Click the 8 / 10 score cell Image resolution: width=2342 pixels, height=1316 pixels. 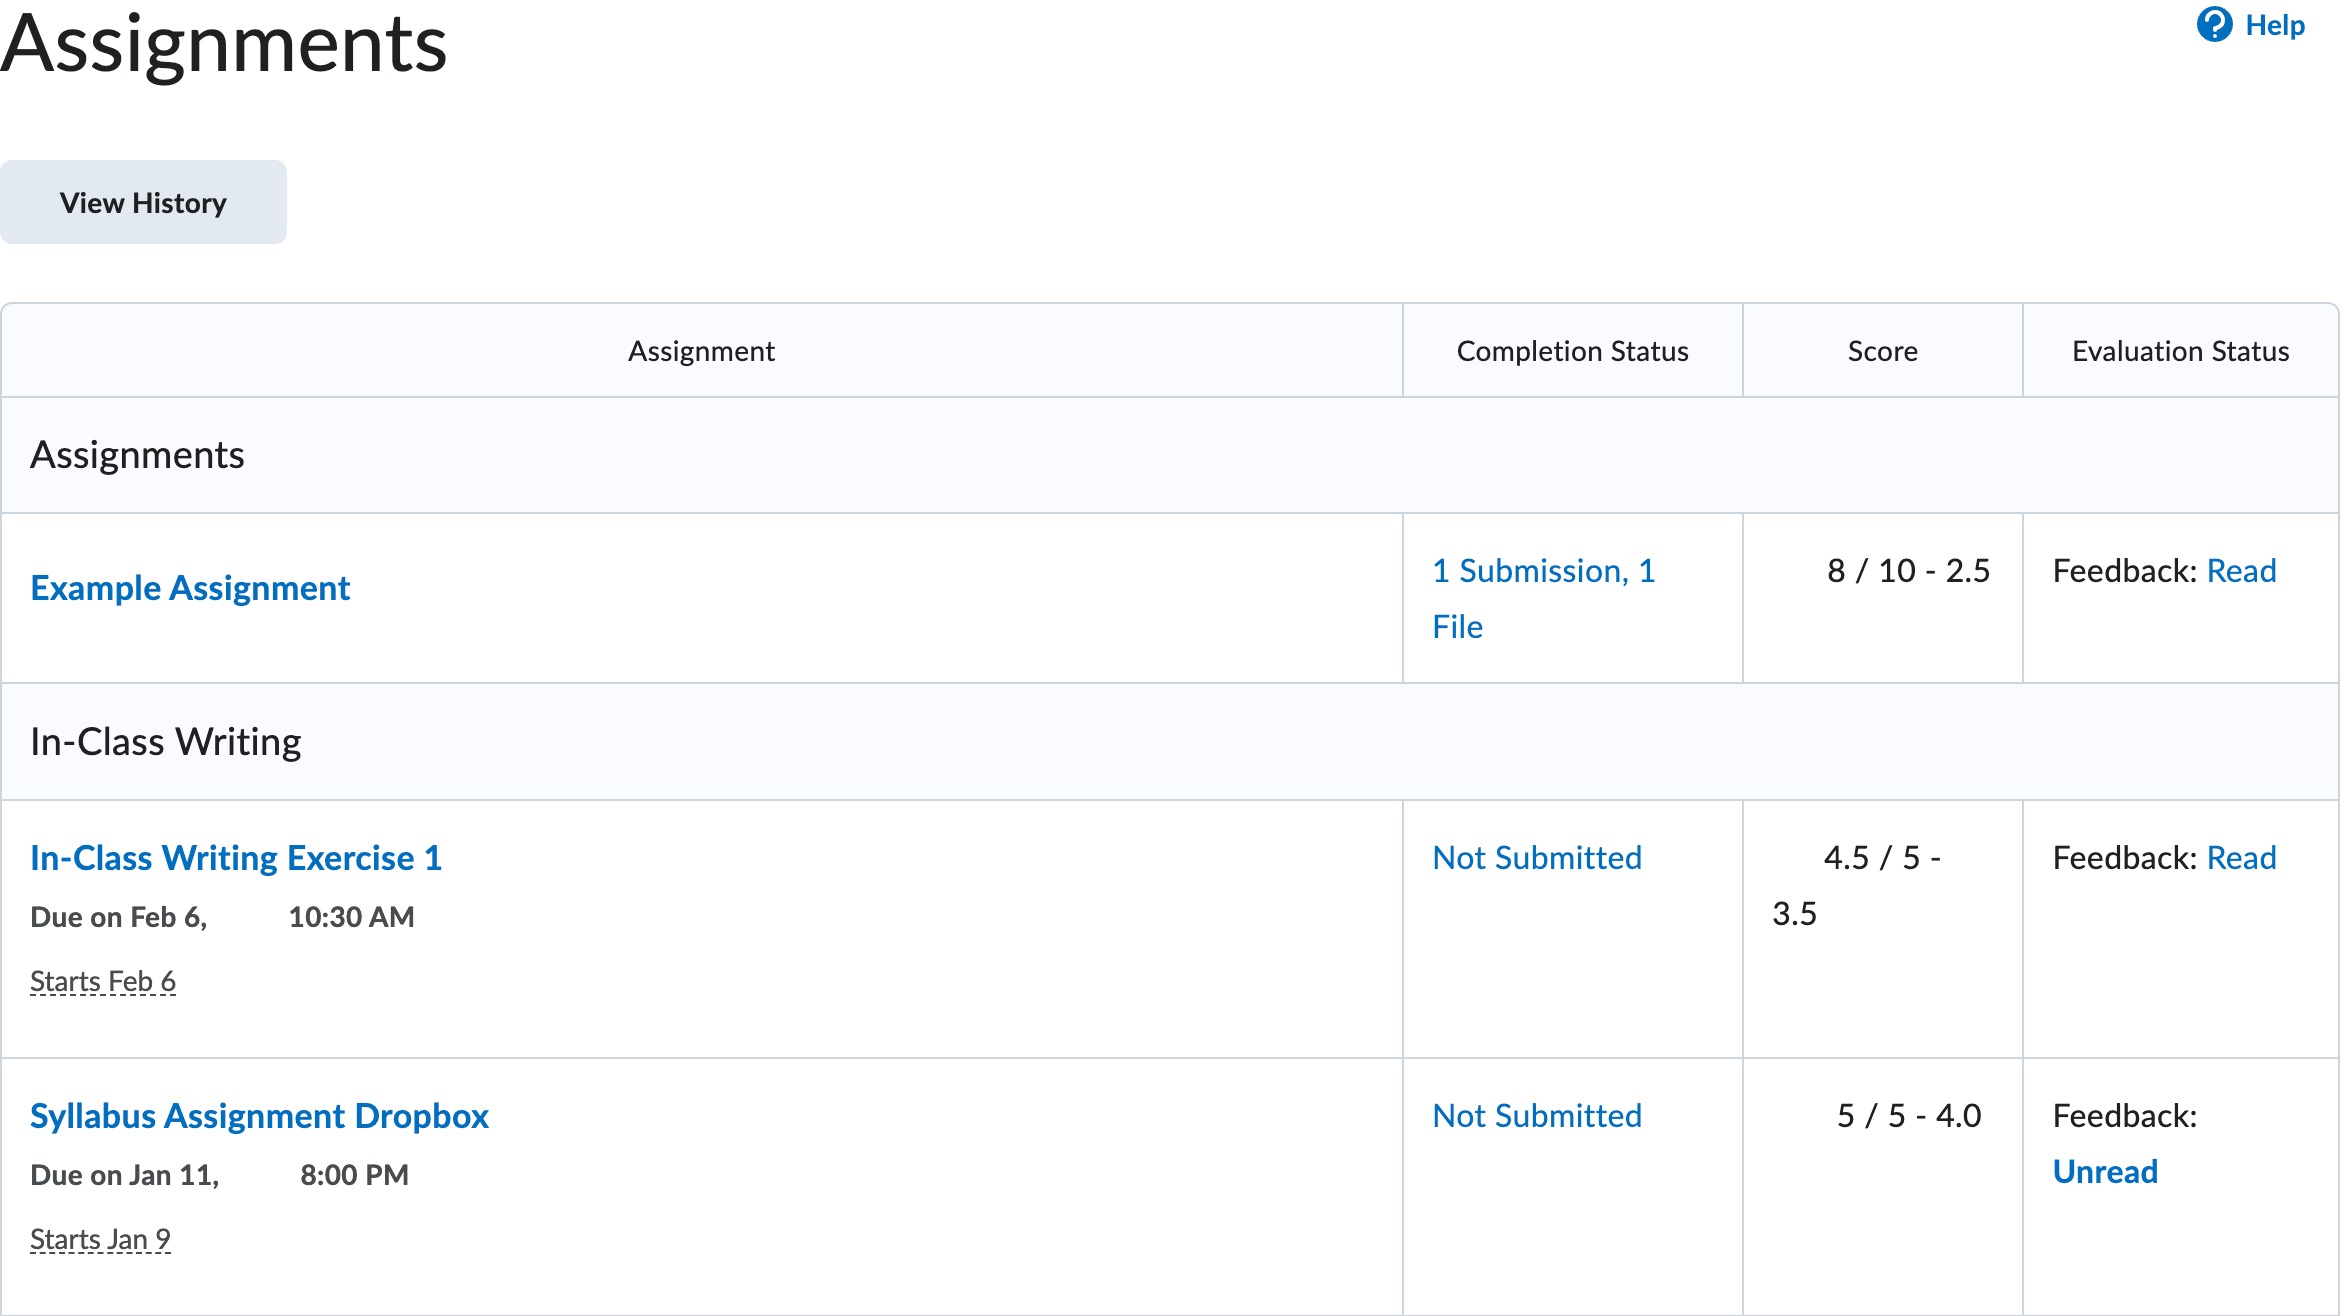pos(1907,571)
